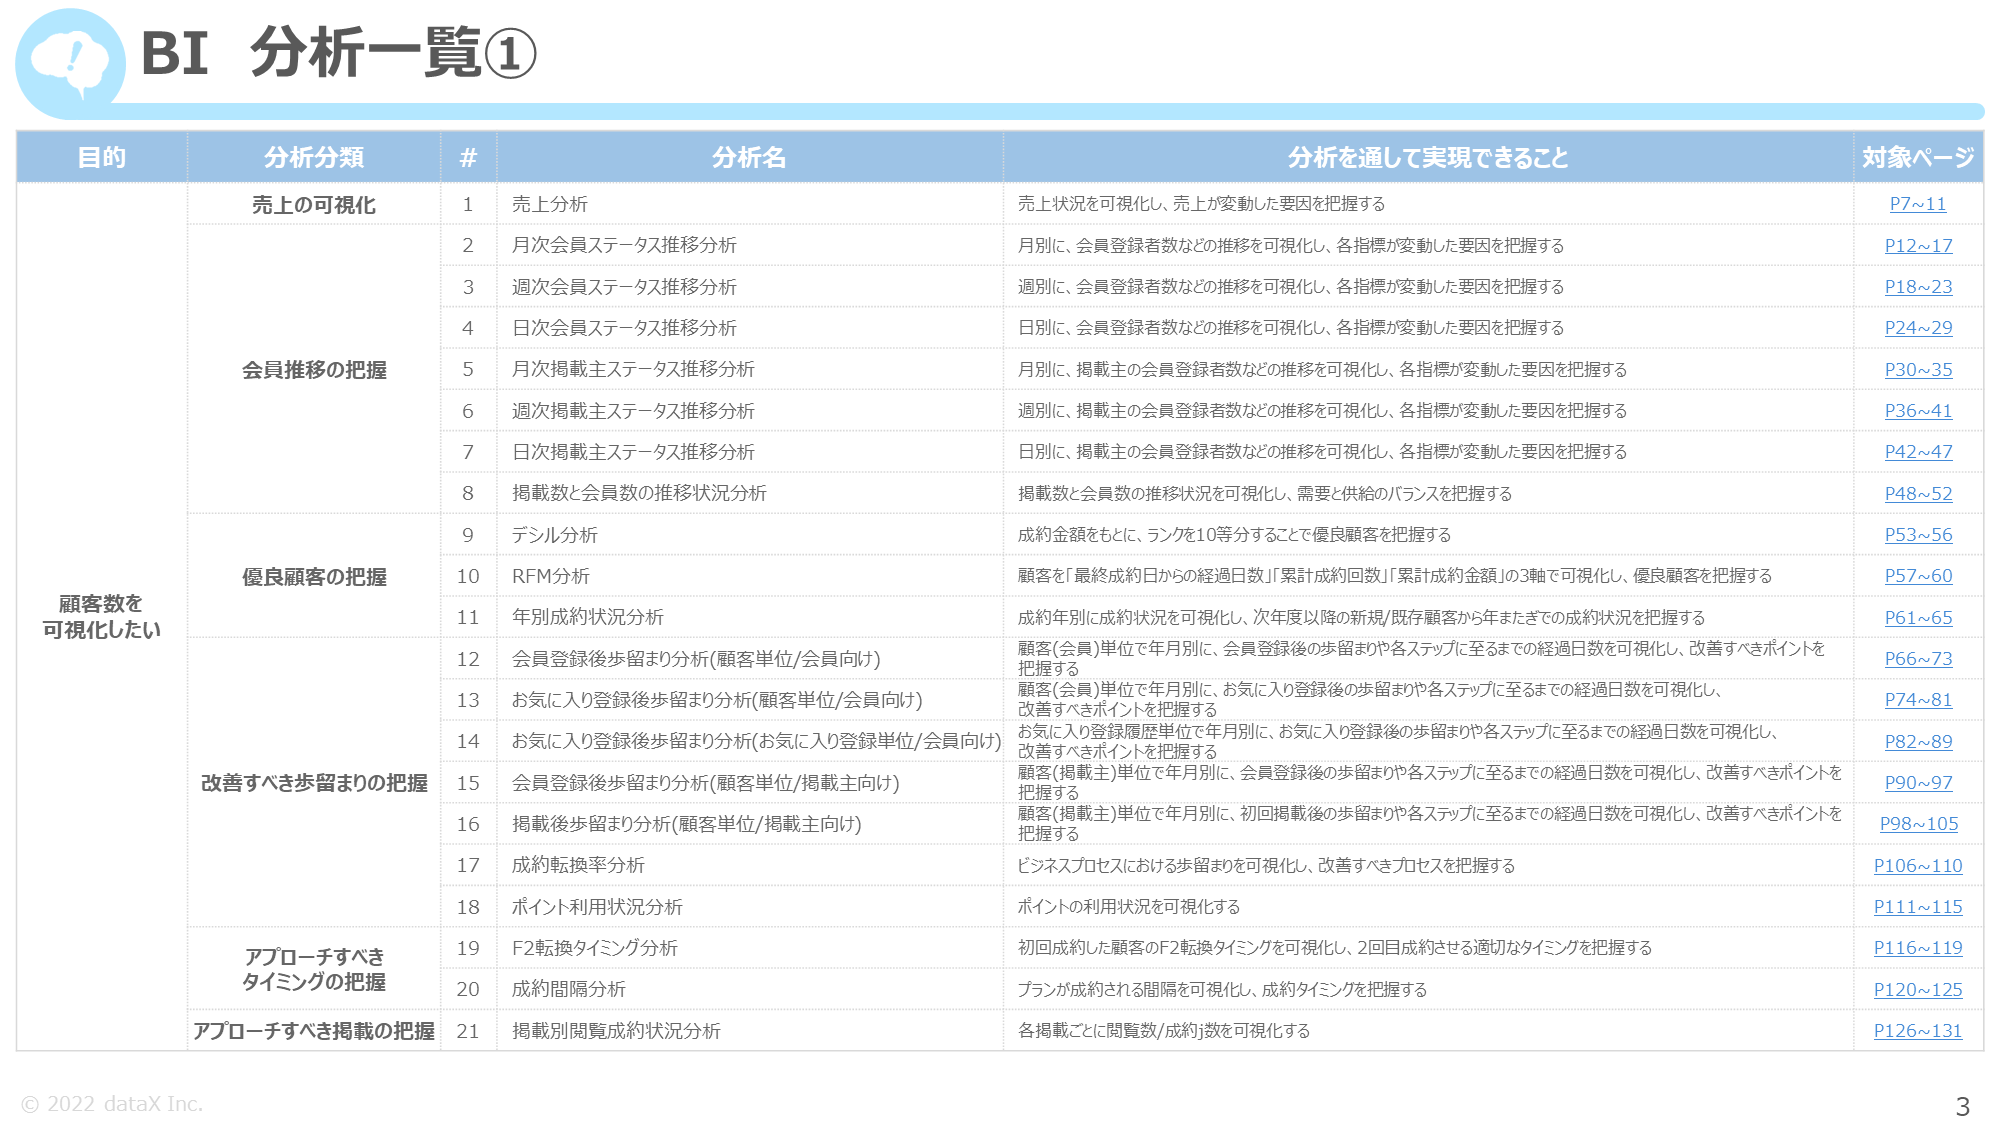Click the 分析名 column header
The height and width of the screenshot is (1125, 2000).
click(x=749, y=157)
